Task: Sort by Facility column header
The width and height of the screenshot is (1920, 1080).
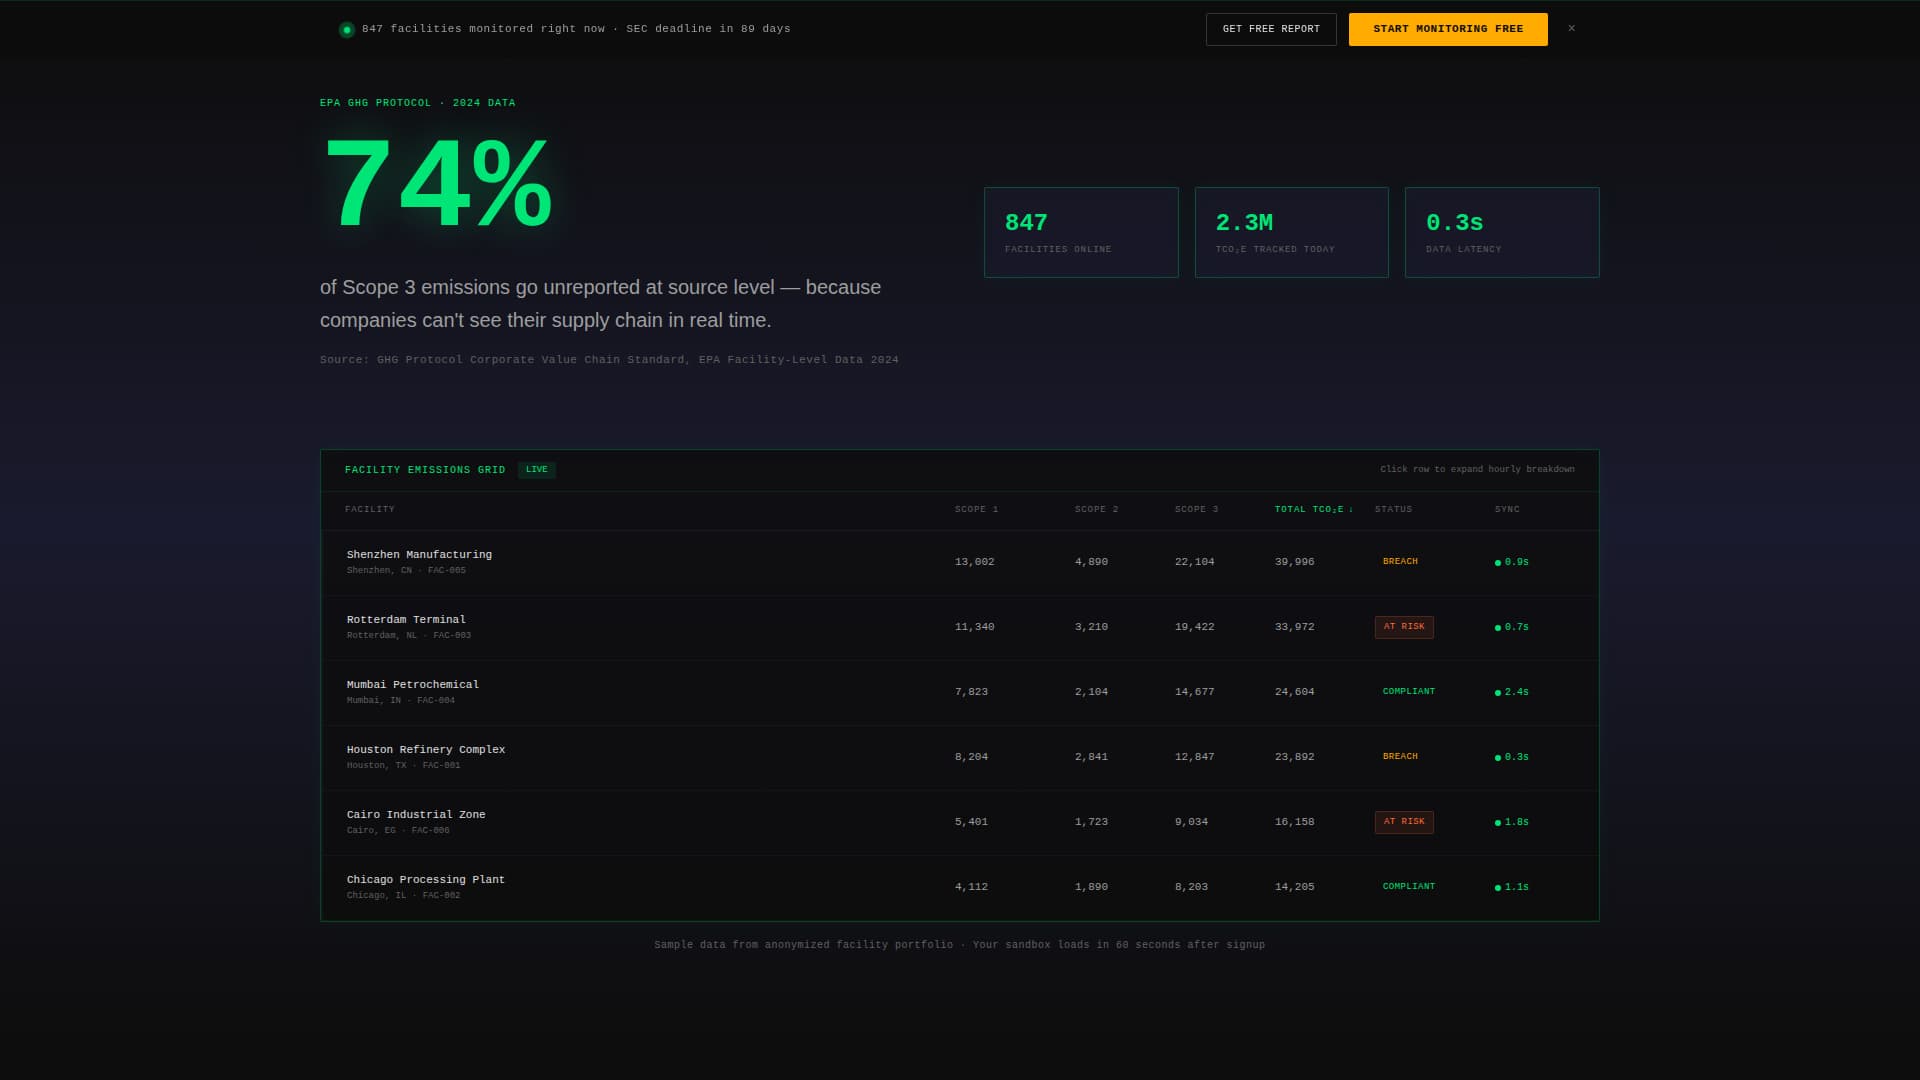Action: (x=370, y=510)
